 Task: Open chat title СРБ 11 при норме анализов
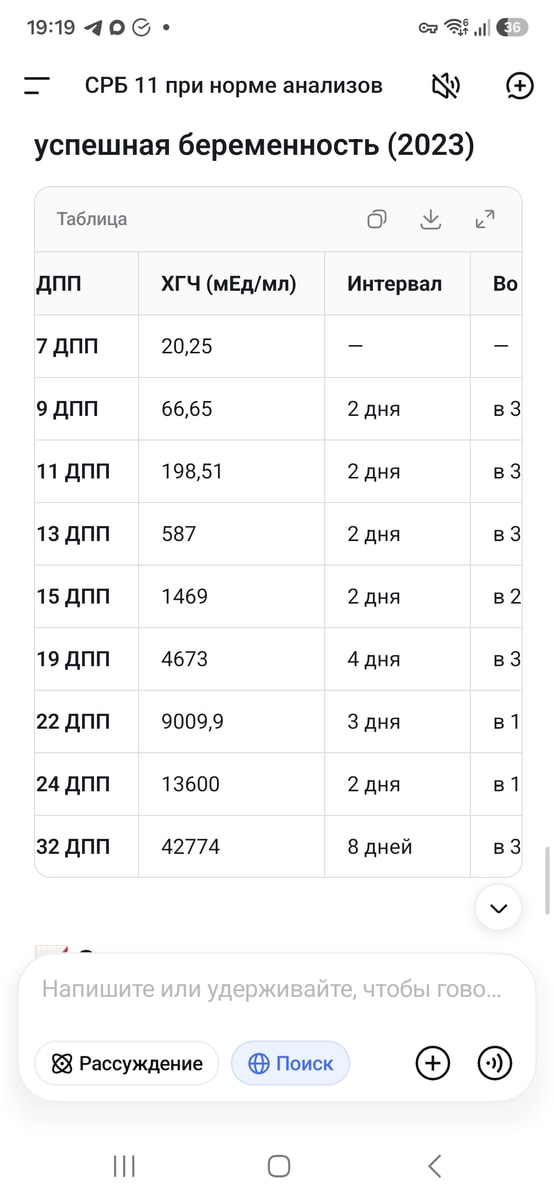tap(234, 86)
